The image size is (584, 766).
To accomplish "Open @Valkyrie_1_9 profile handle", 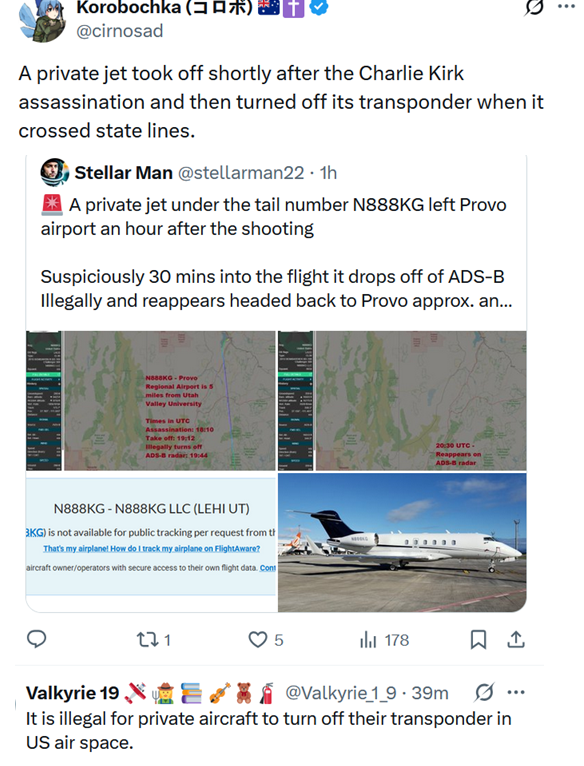I will [342, 693].
